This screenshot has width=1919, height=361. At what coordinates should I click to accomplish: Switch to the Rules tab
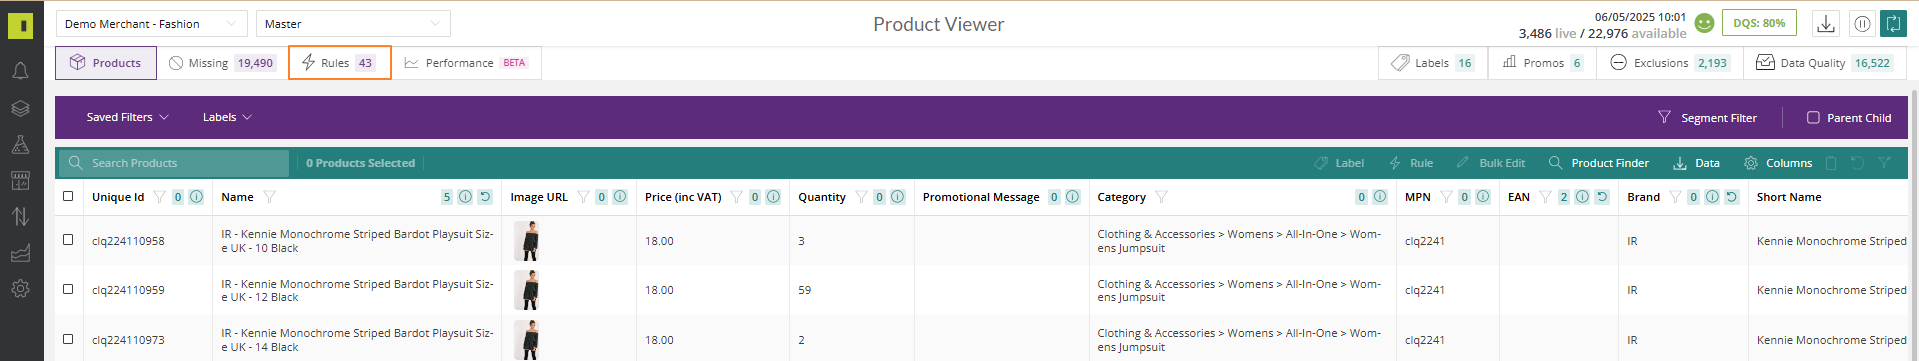(x=340, y=62)
